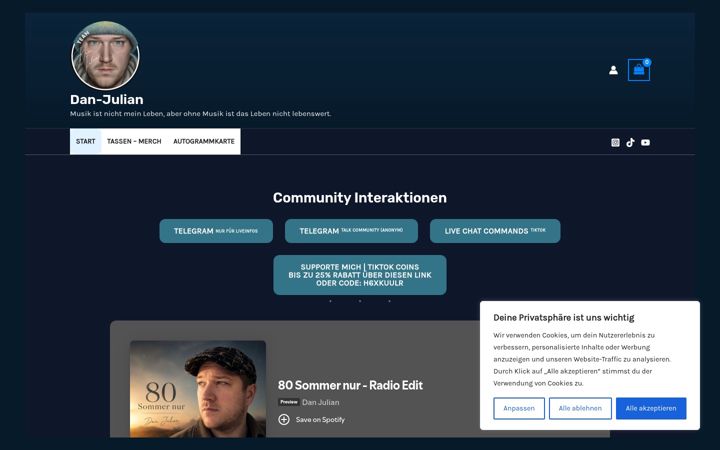Viewport: 720px width, 450px height.
Task: Click the Anpassen cookie button
Action: [519, 408]
